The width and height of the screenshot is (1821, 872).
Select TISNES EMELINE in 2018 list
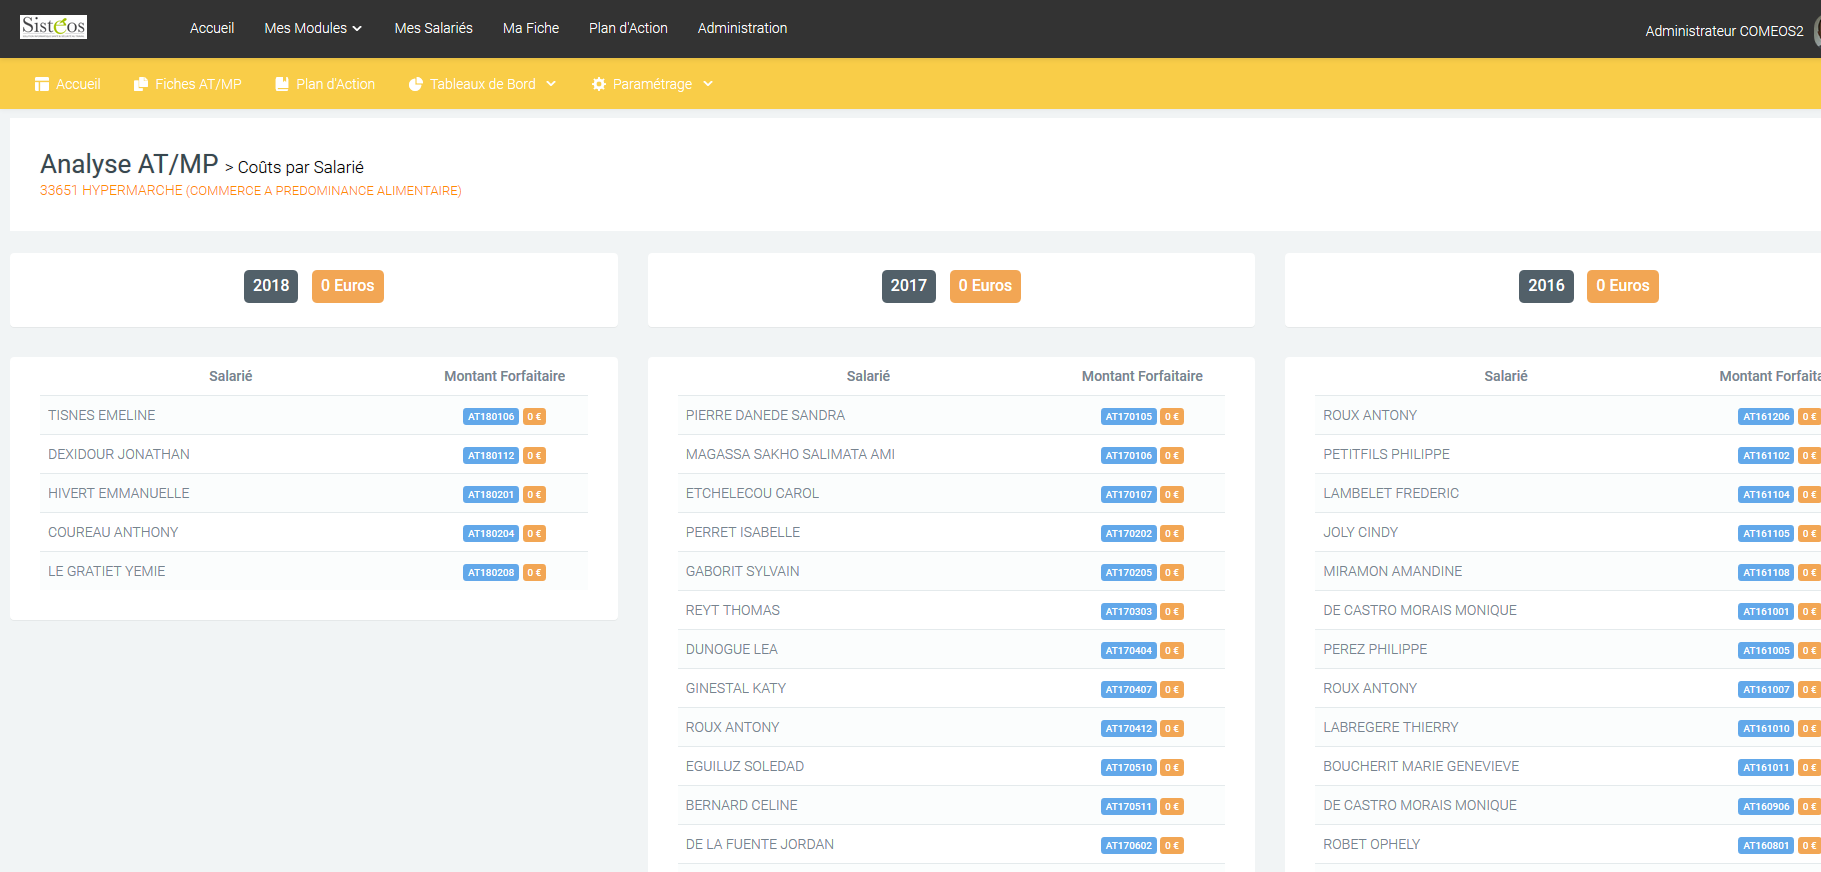coord(102,415)
